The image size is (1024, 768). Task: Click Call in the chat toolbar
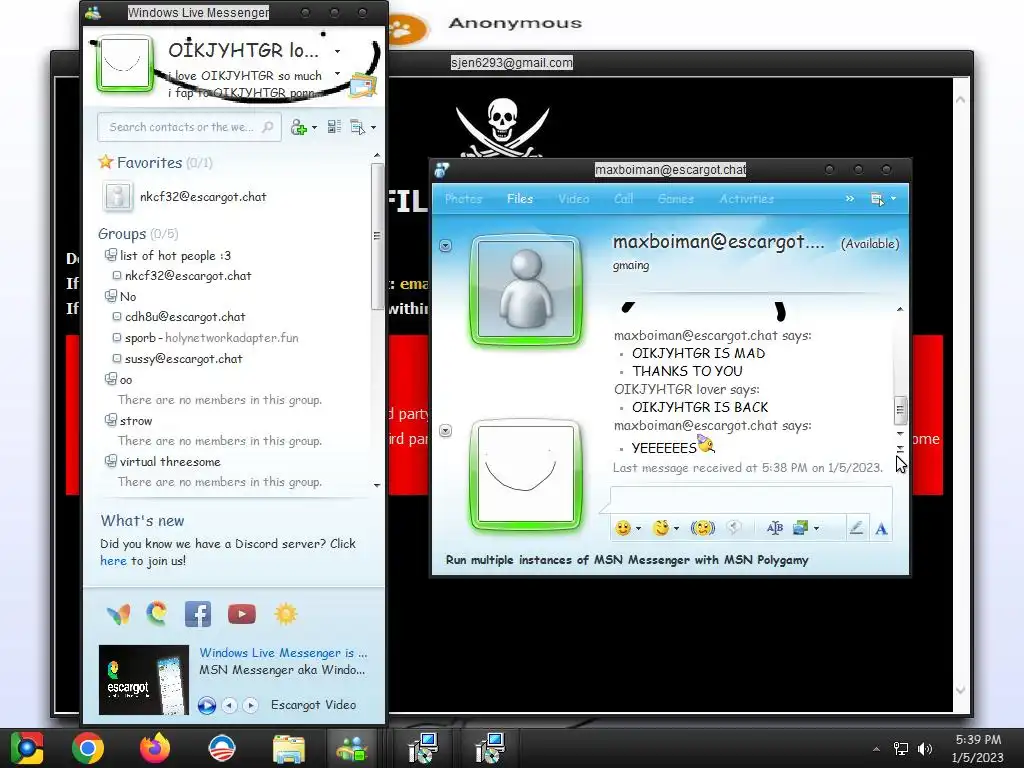pos(623,199)
